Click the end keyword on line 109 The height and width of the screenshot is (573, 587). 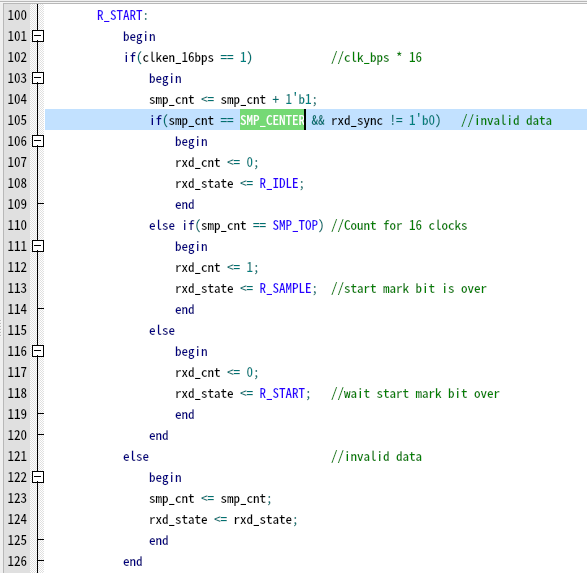(x=185, y=205)
